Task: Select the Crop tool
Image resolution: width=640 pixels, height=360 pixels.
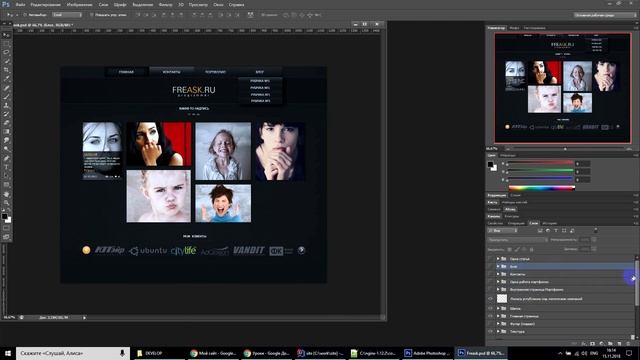Action: 6,70
